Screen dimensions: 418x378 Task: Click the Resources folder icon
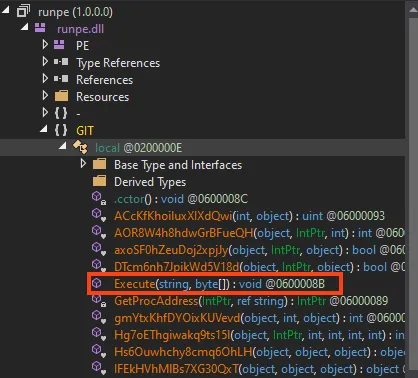pyautogui.click(x=61, y=96)
